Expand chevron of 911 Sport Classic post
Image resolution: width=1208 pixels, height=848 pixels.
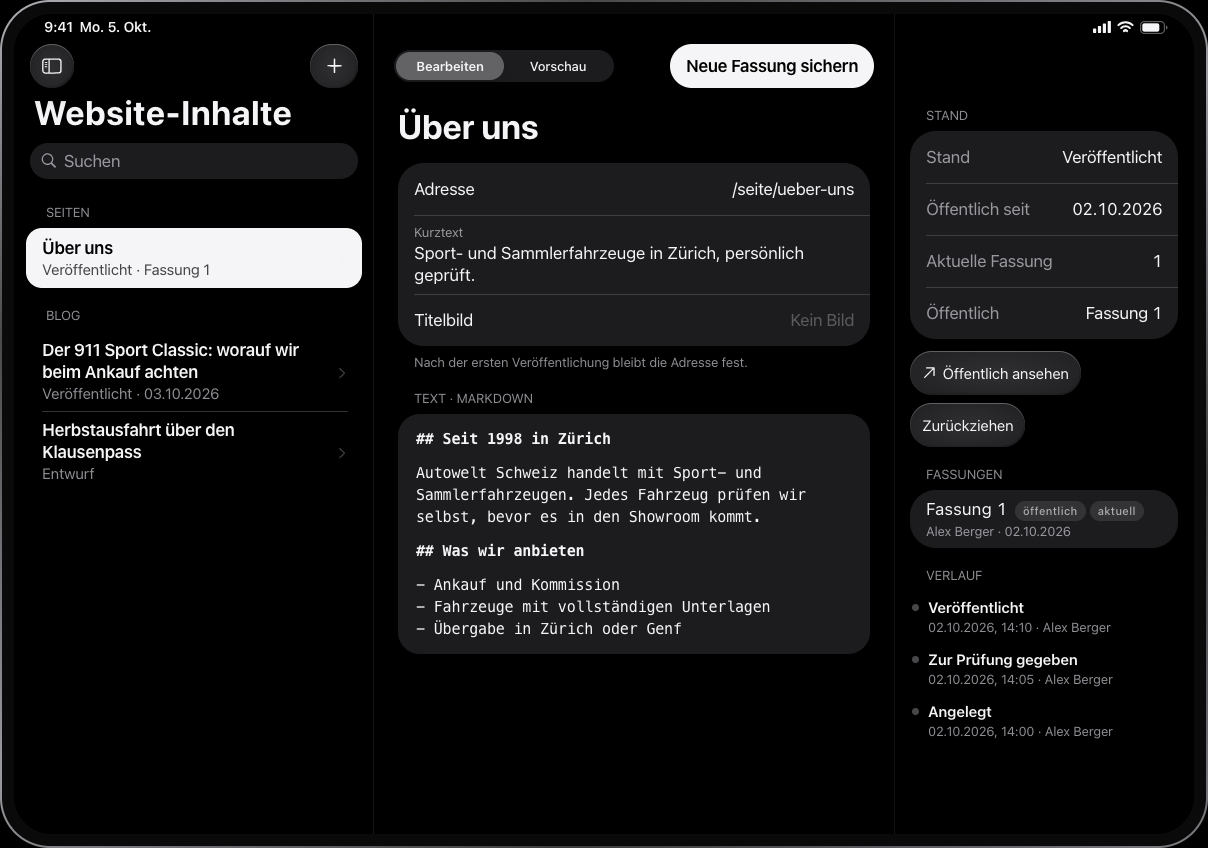tap(342, 372)
